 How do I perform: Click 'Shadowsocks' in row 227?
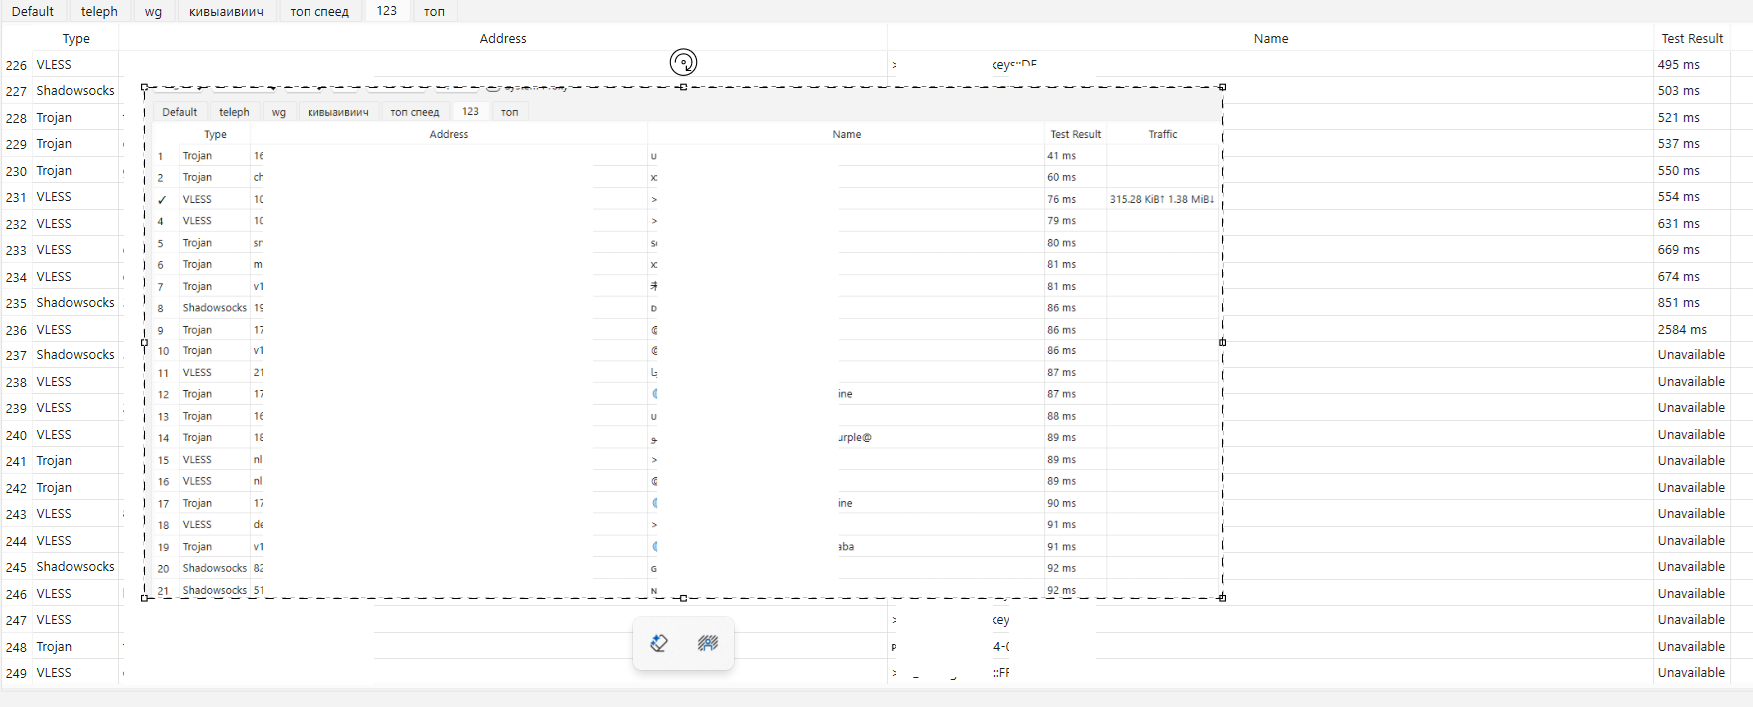point(75,90)
